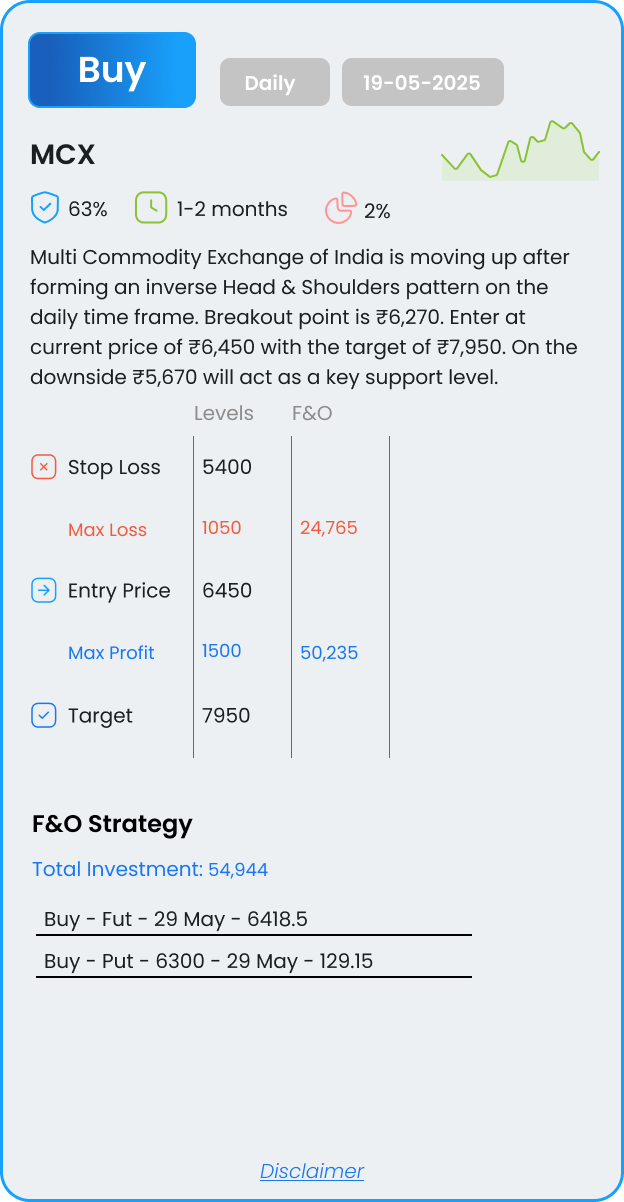Viewport: 624px width, 1202px height.
Task: Click the F&O Strategy heading
Action: pos(112,824)
